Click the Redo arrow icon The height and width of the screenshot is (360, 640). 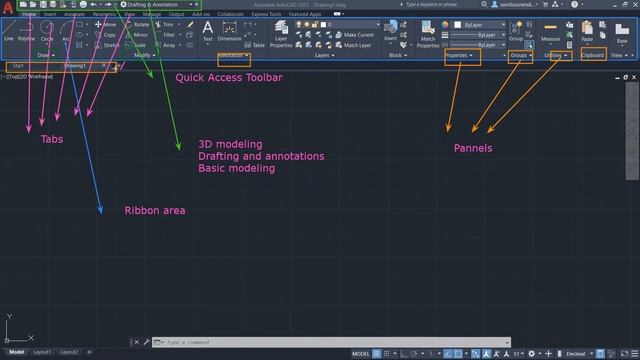coord(108,4)
